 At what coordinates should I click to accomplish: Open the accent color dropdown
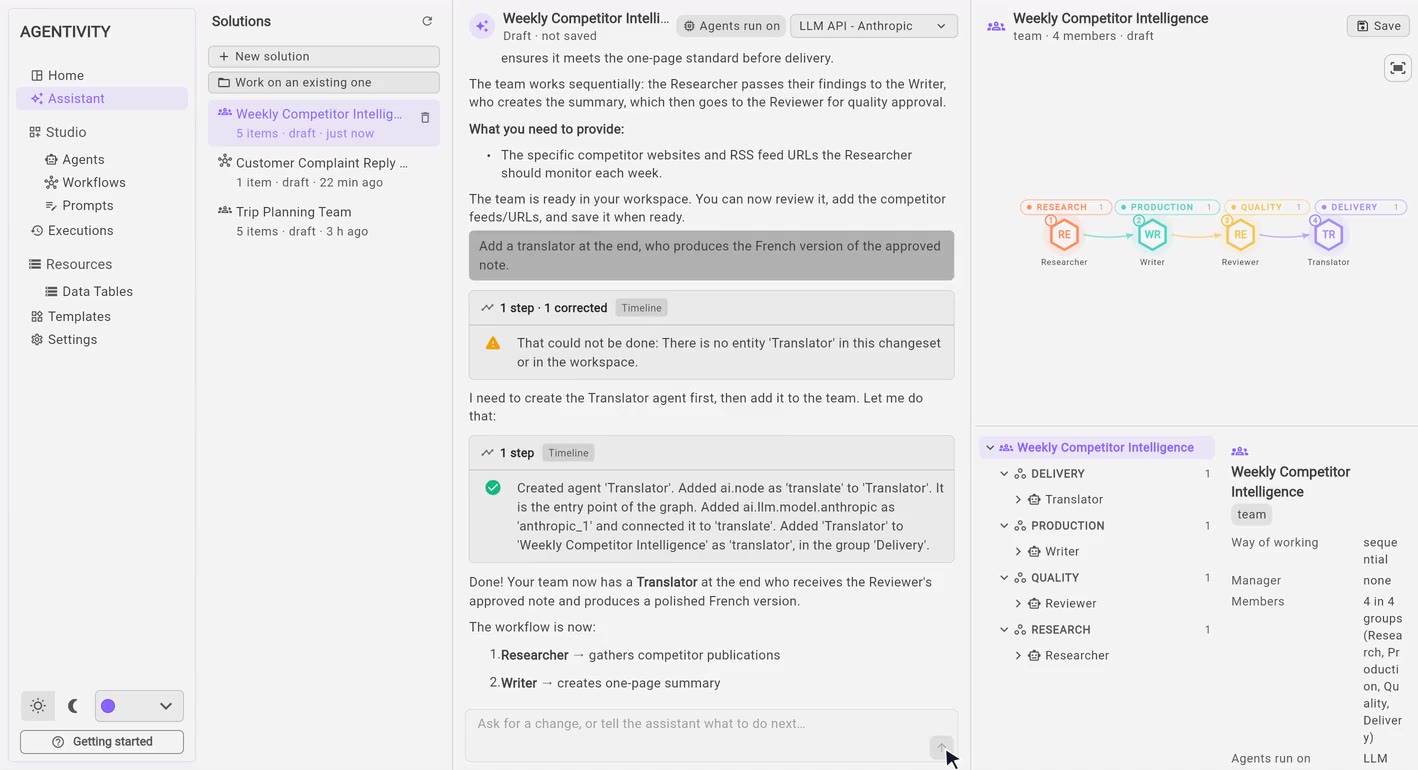[x=139, y=706]
